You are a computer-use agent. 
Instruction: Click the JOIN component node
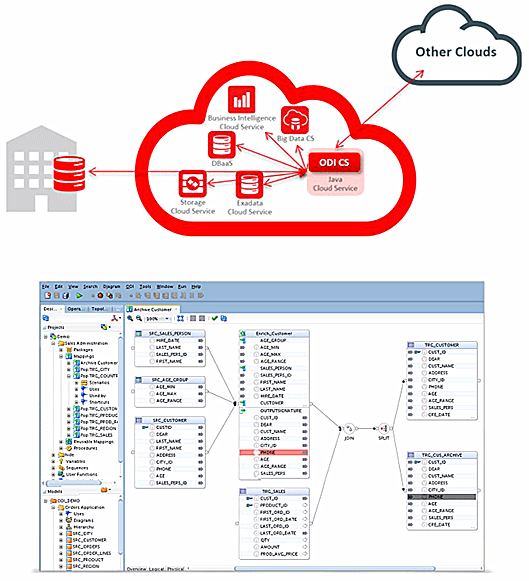tap(349, 429)
